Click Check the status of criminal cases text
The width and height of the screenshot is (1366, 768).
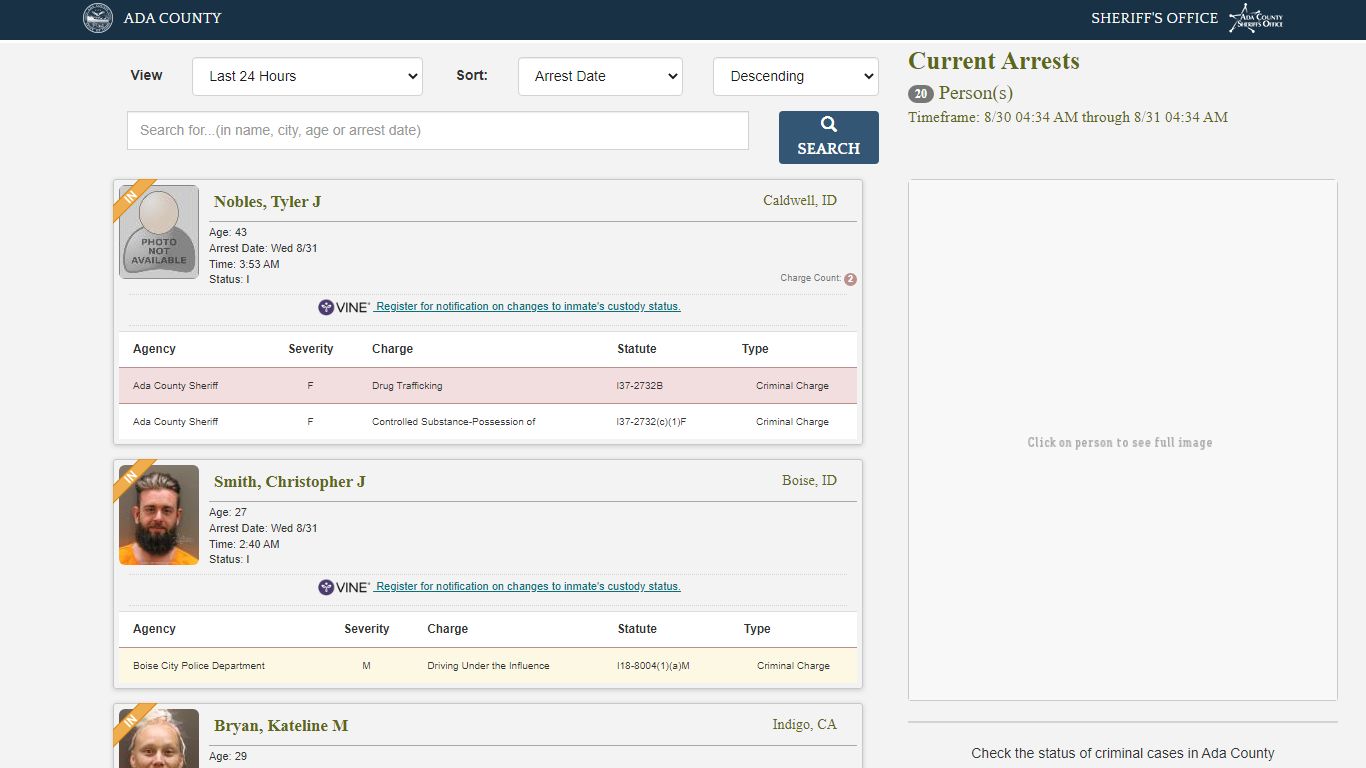(1123, 753)
